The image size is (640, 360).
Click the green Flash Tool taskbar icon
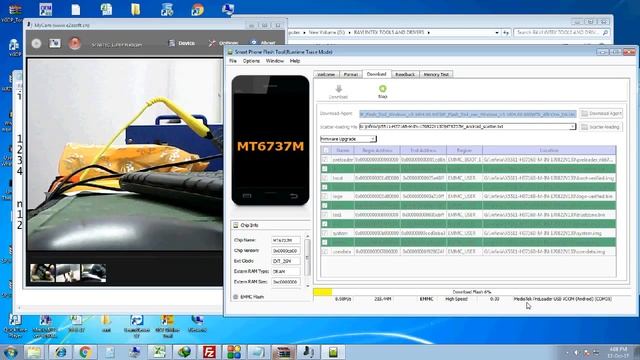(333, 352)
